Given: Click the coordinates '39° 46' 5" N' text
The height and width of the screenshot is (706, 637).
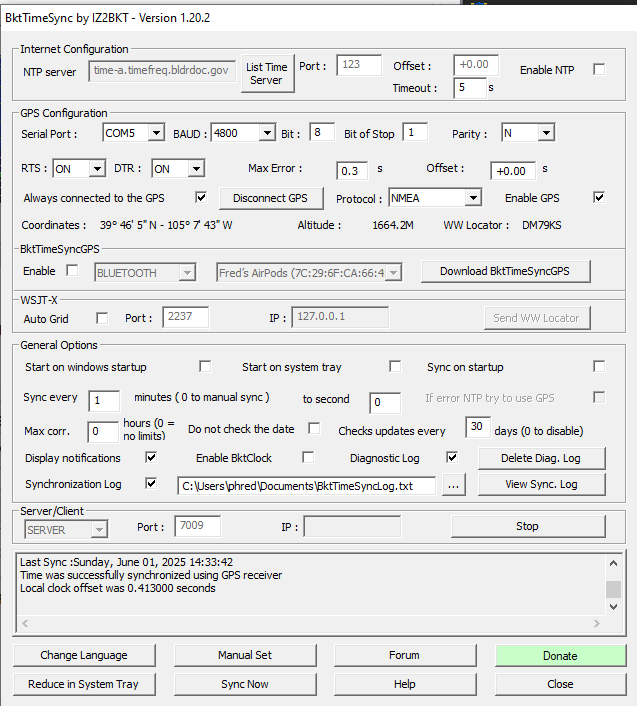Looking at the screenshot, I should click(x=128, y=225).
